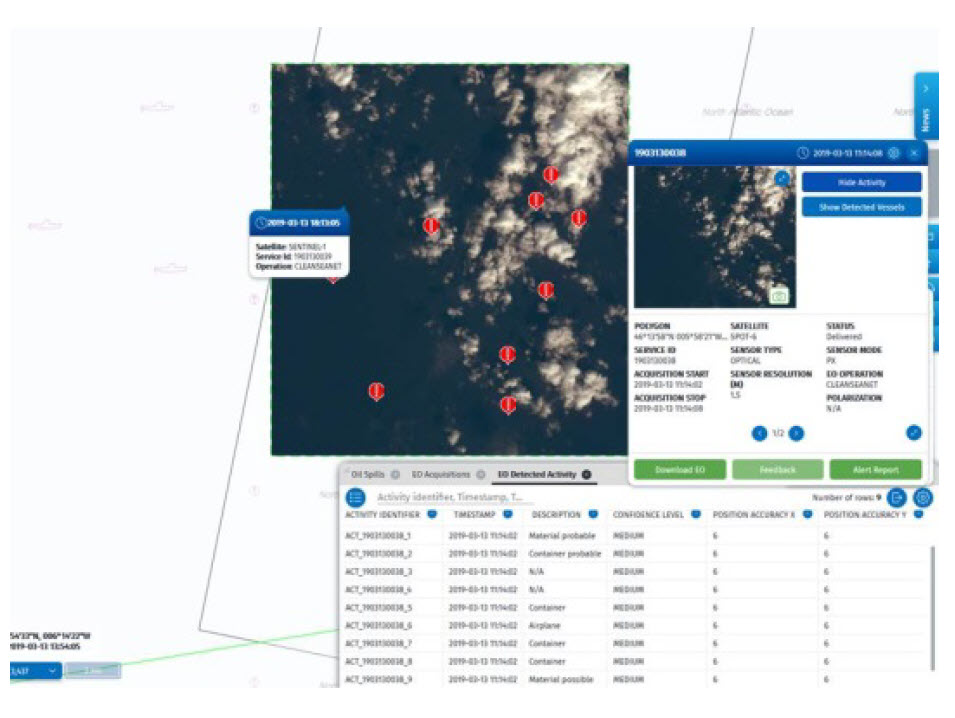Expand the News side panel chevron
Image resolution: width=955 pixels, height=718 pixels.
click(926, 89)
